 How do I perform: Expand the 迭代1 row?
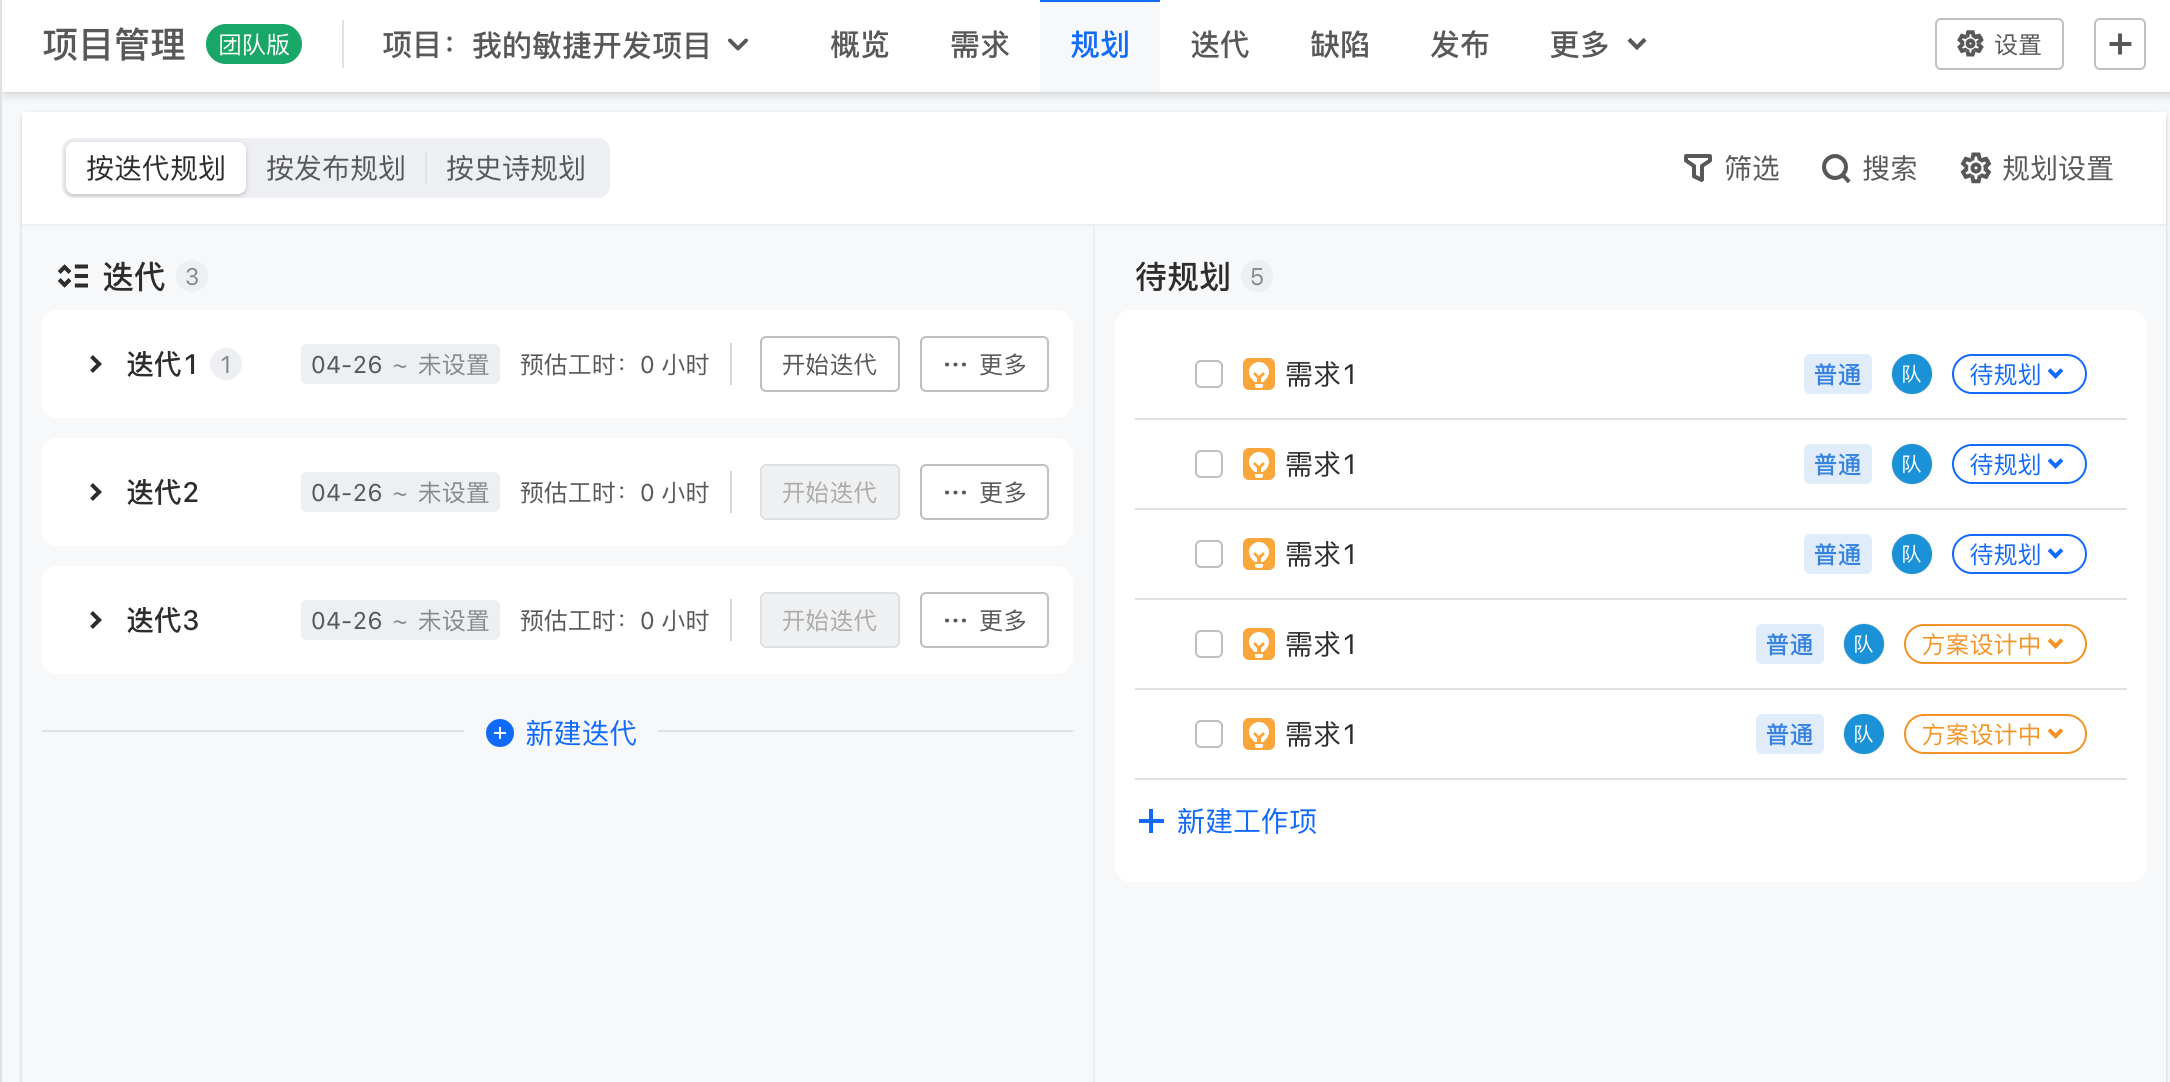click(96, 364)
